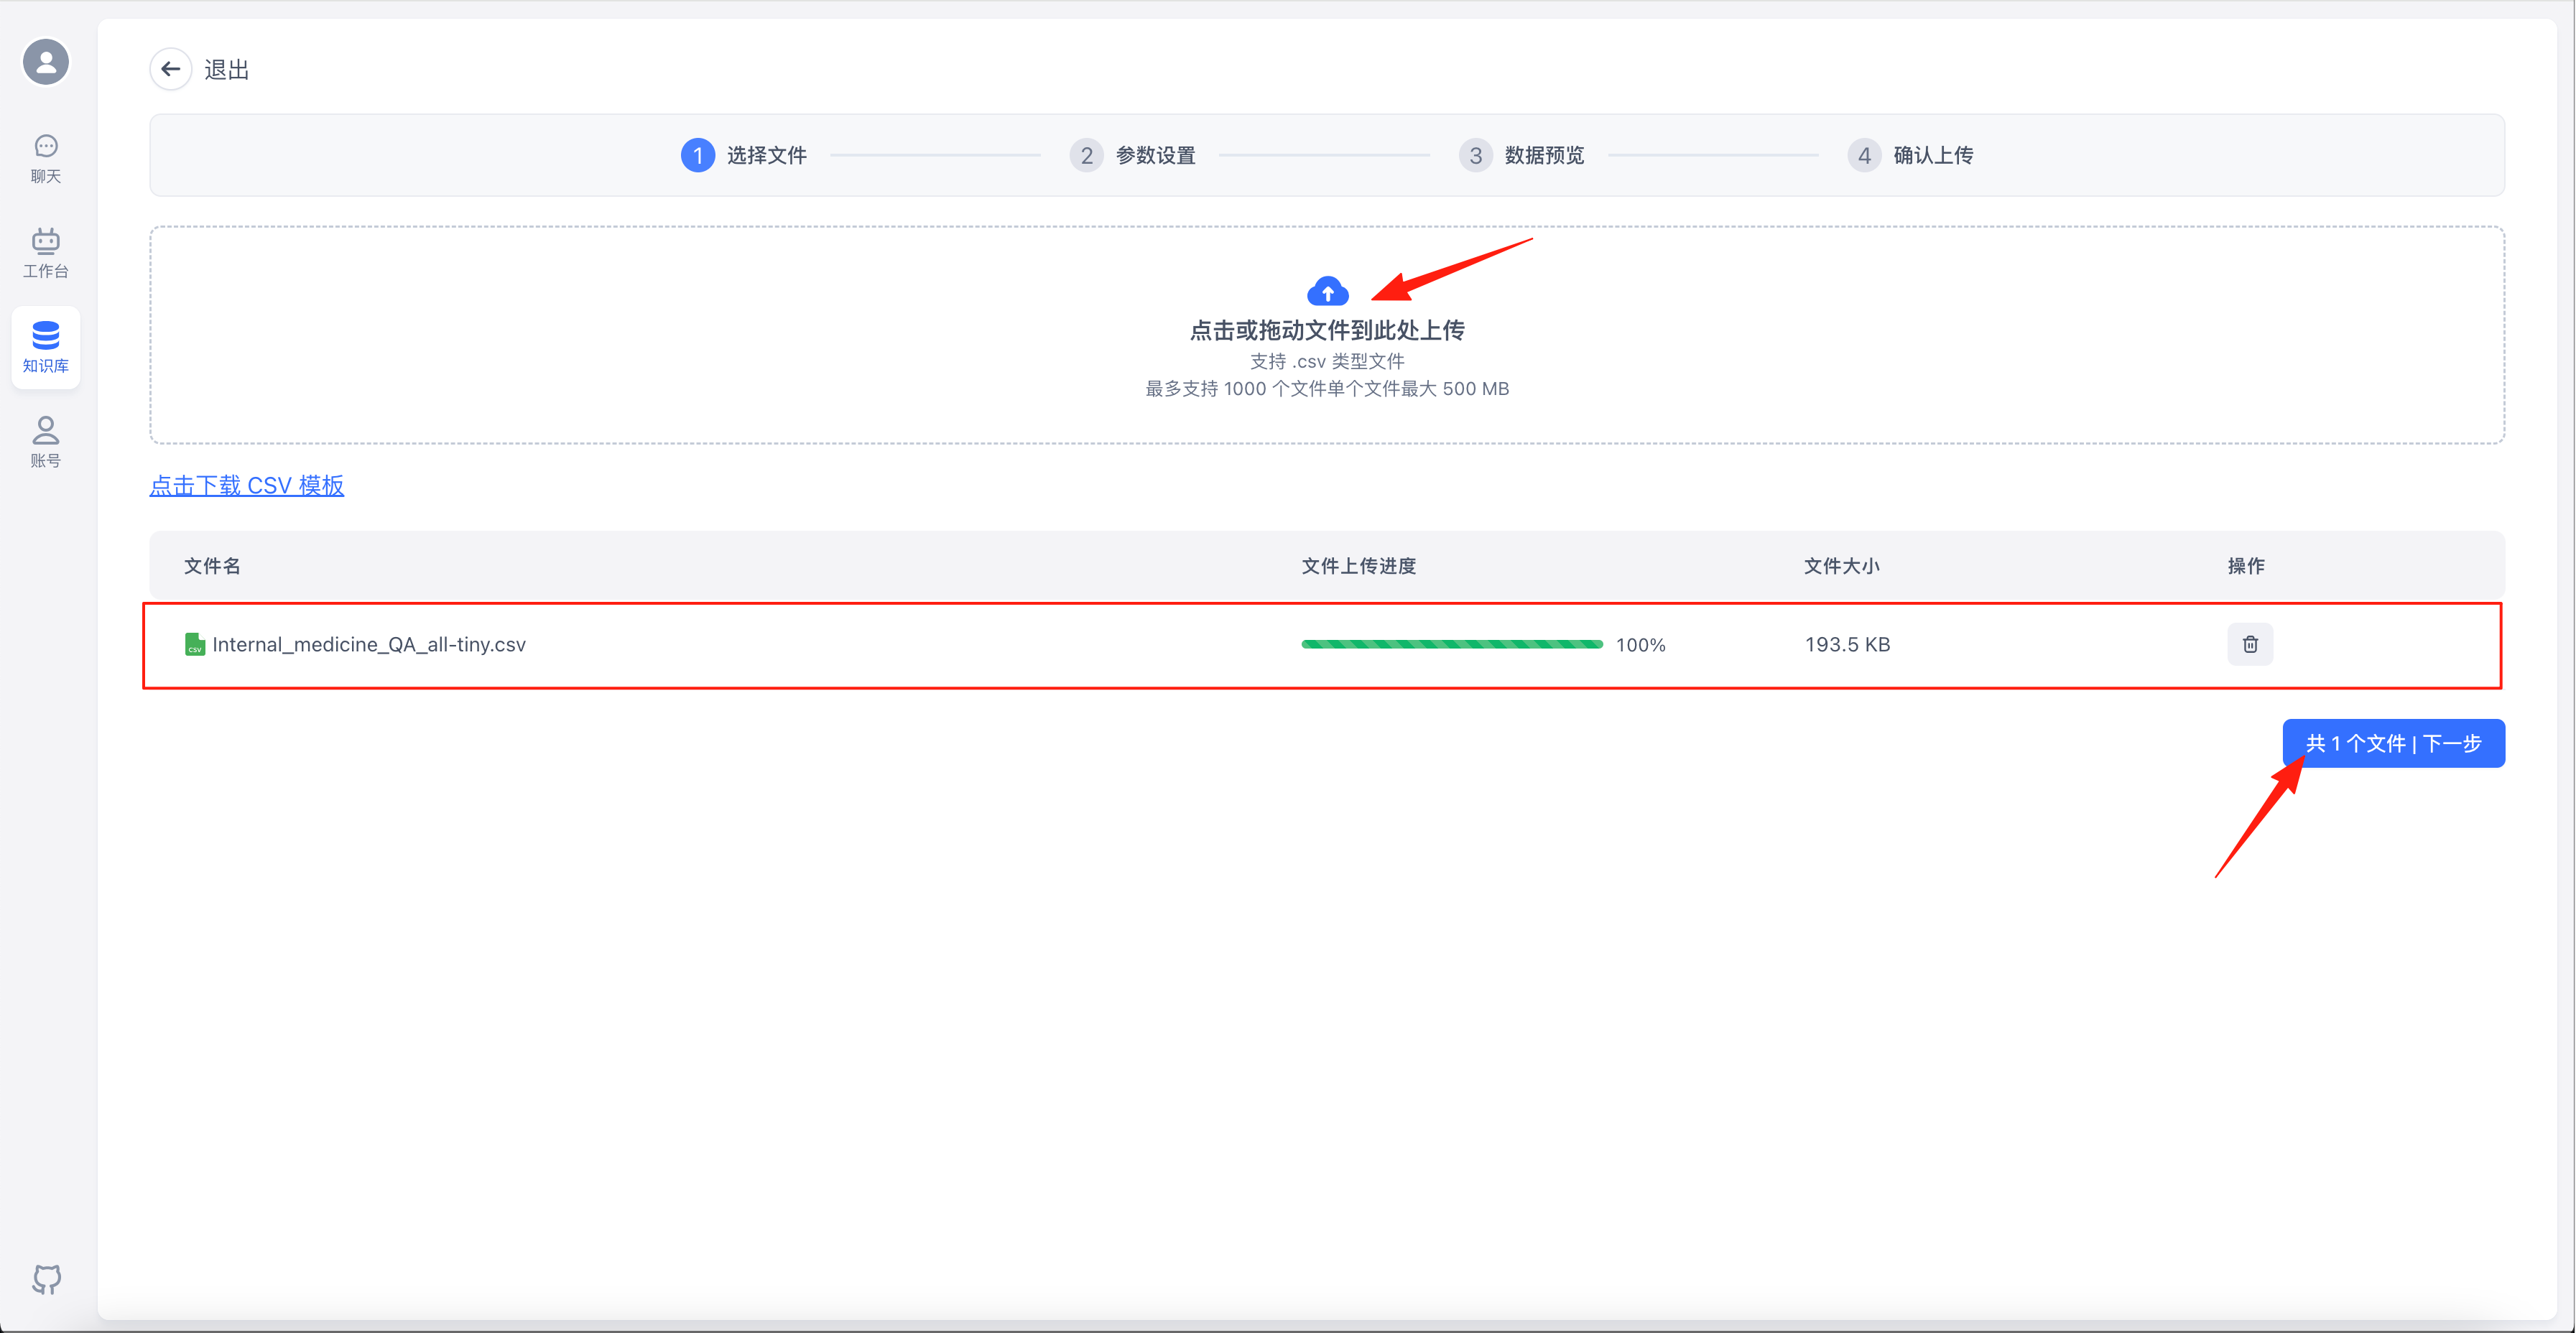Click the 退出 exit label
2576x1333 pixels.
tap(227, 69)
